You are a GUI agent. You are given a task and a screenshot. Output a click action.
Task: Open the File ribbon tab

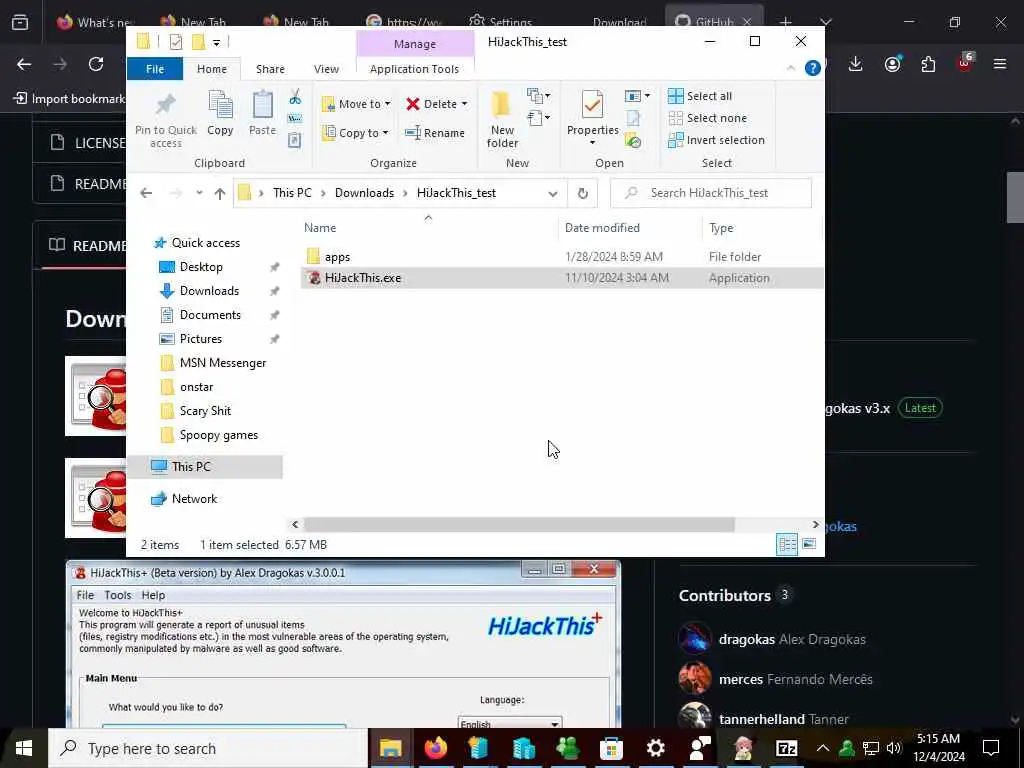point(155,69)
